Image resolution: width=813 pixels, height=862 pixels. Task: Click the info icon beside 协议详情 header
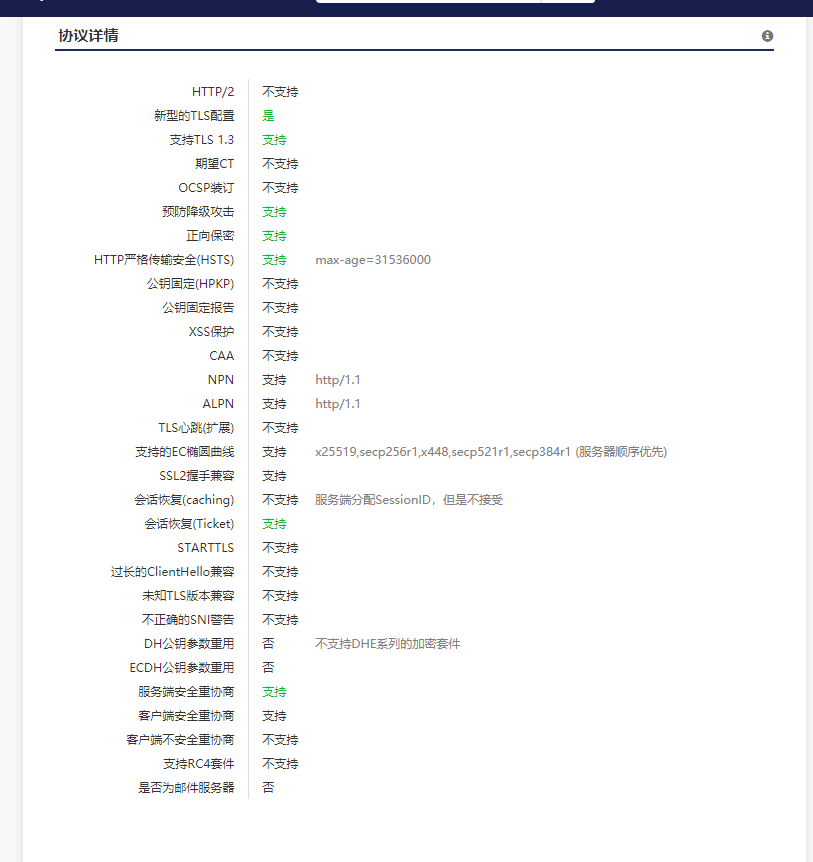pos(767,36)
